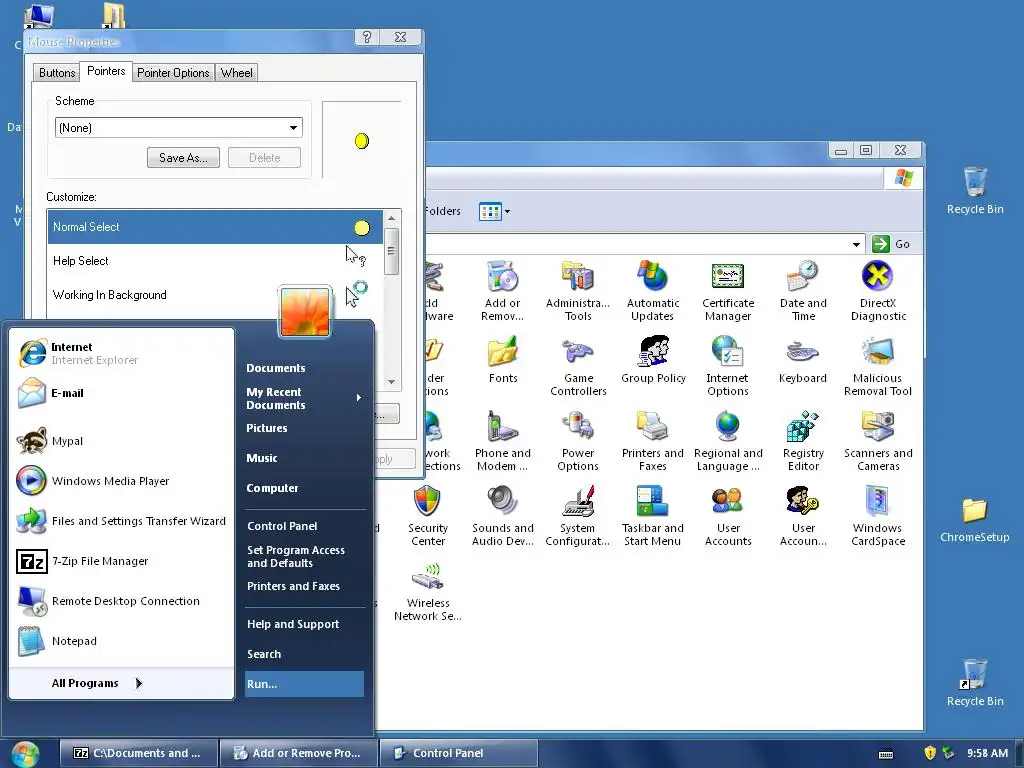Open ChromeSetup folder on desktop
This screenshot has height=768, width=1024.
[x=974, y=520]
